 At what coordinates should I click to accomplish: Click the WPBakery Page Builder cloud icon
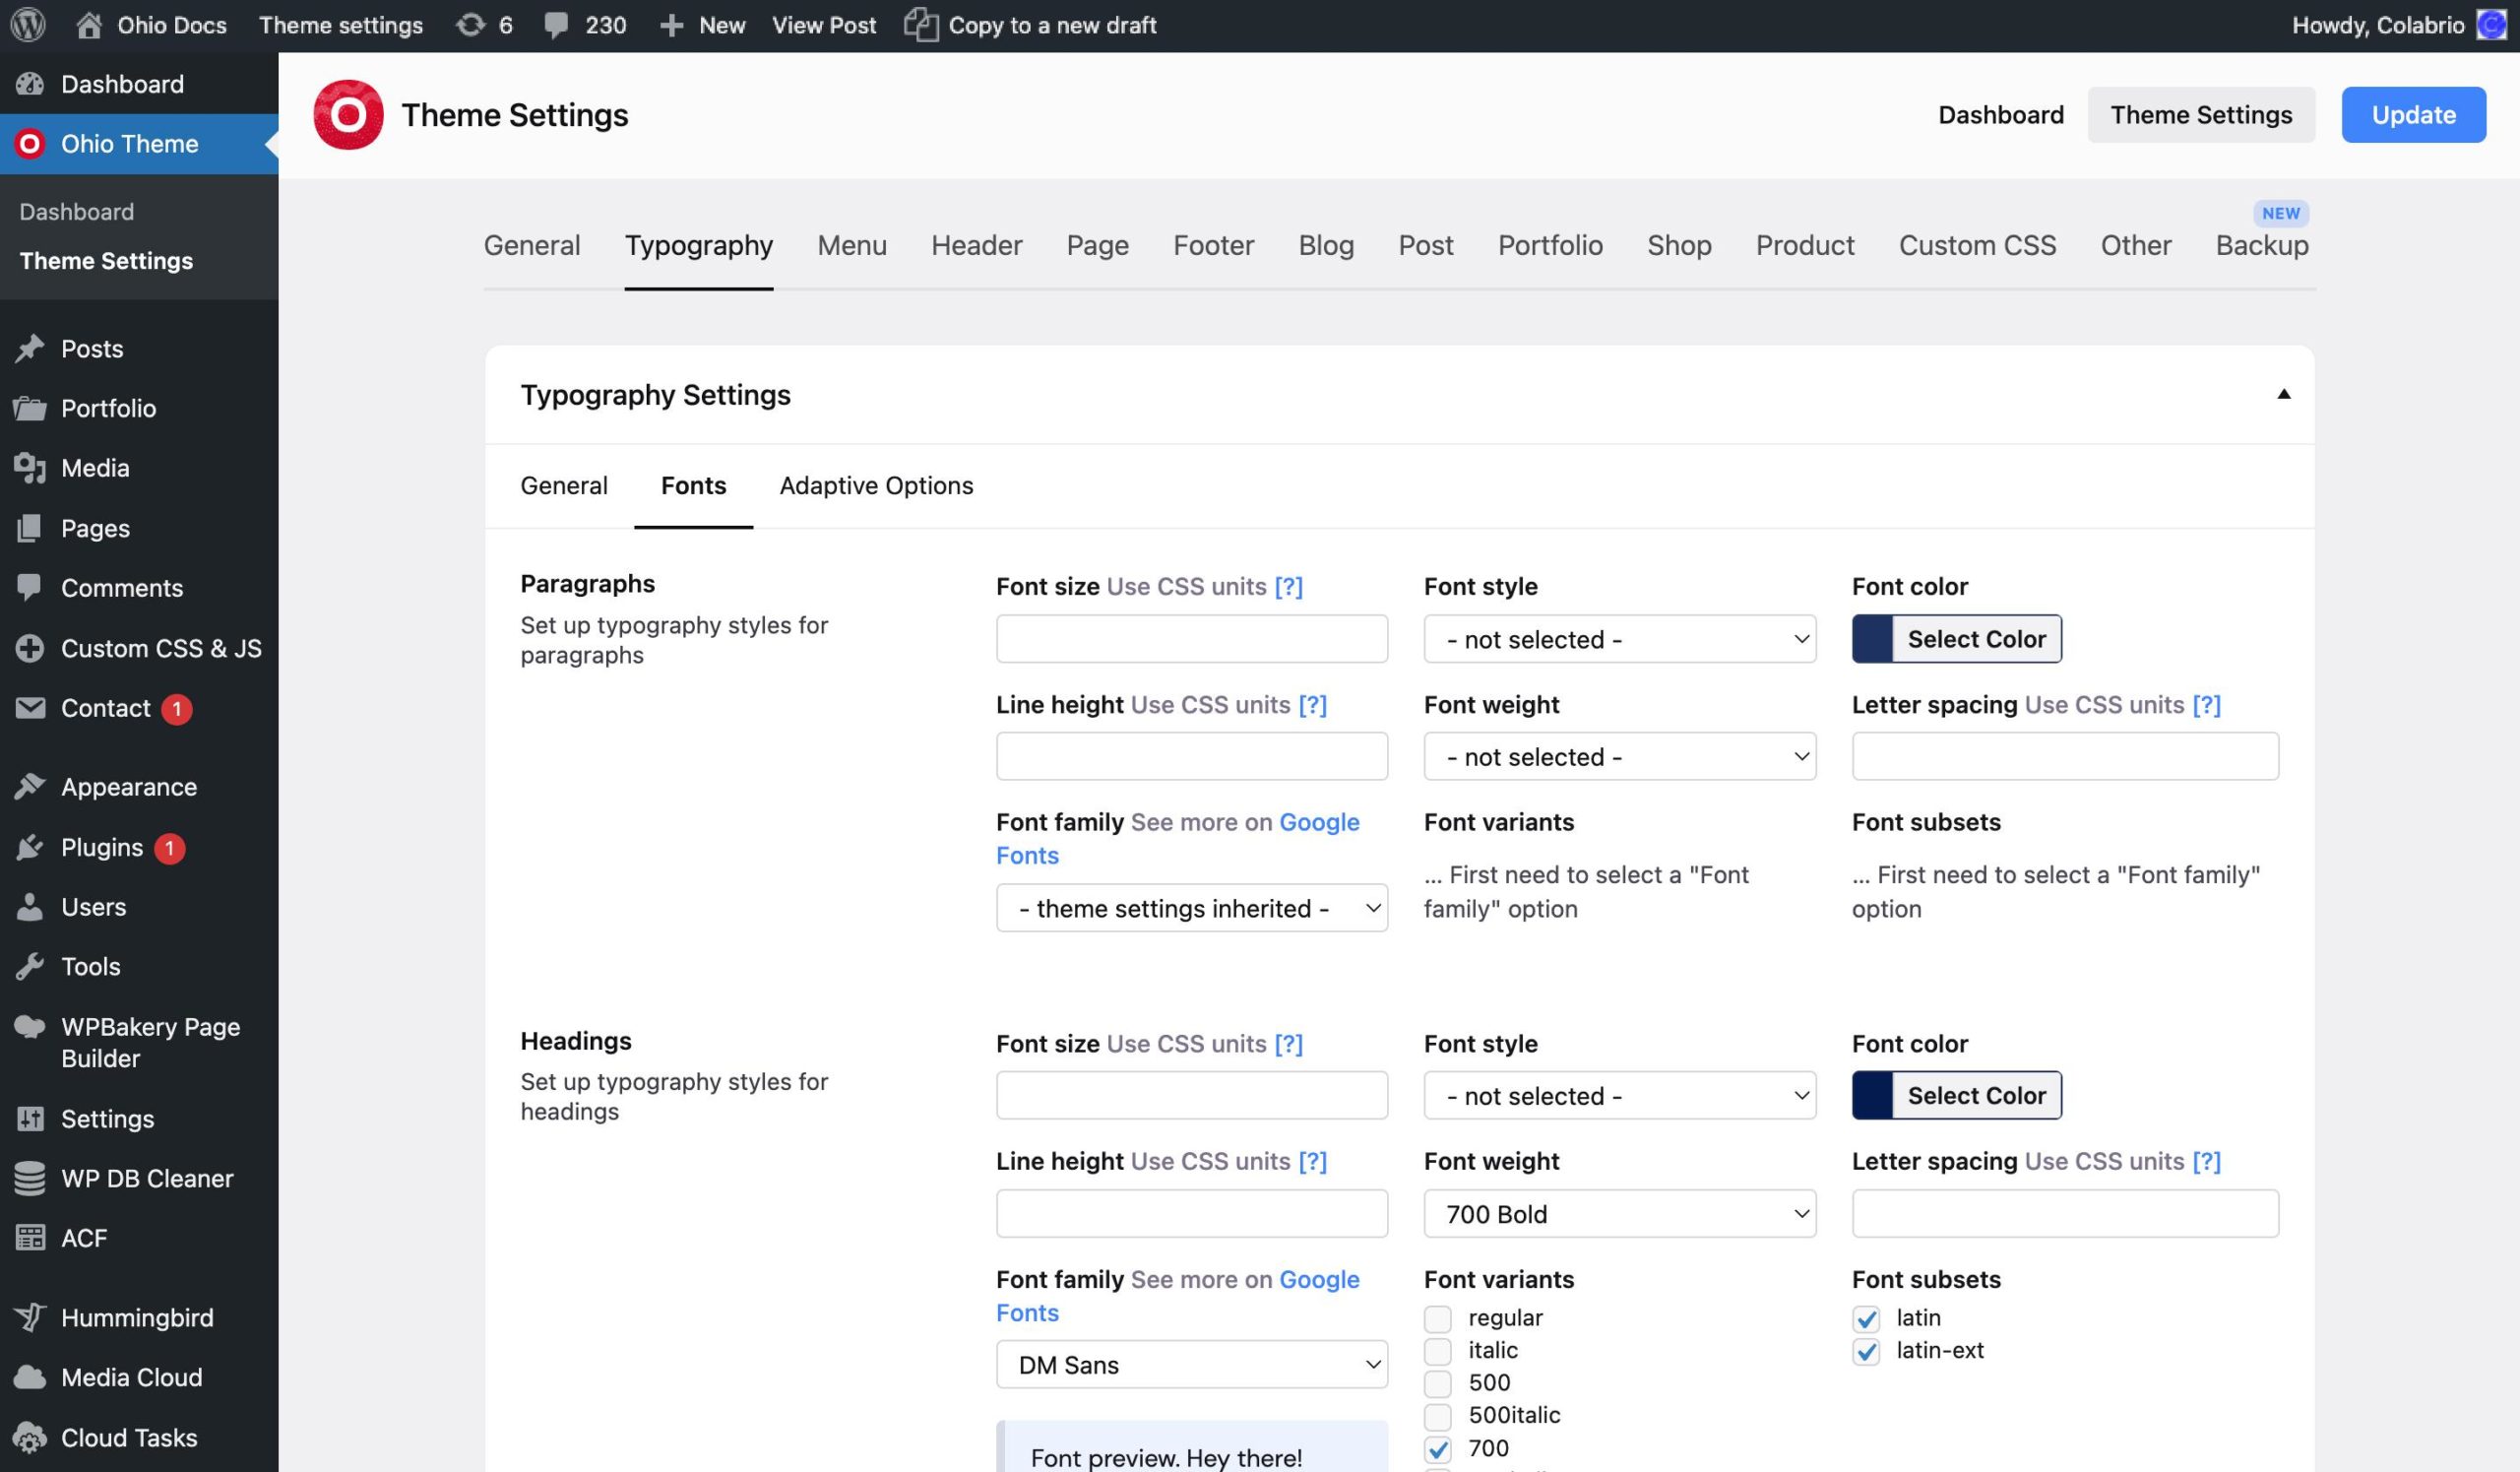pyautogui.click(x=30, y=1027)
